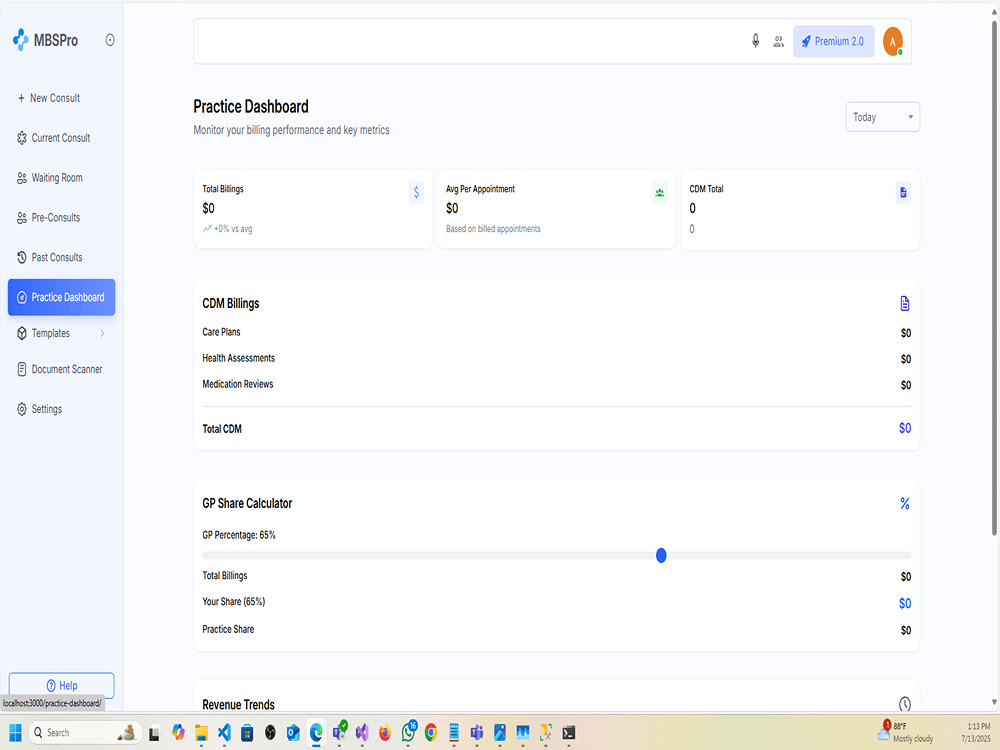
Task: Click the Medication Reviews label
Action: (x=238, y=385)
